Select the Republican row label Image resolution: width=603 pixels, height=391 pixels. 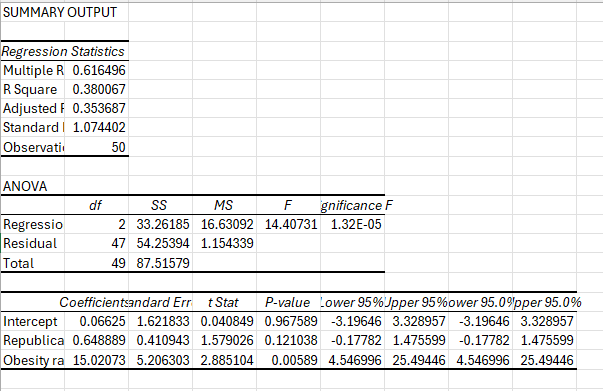(33, 340)
